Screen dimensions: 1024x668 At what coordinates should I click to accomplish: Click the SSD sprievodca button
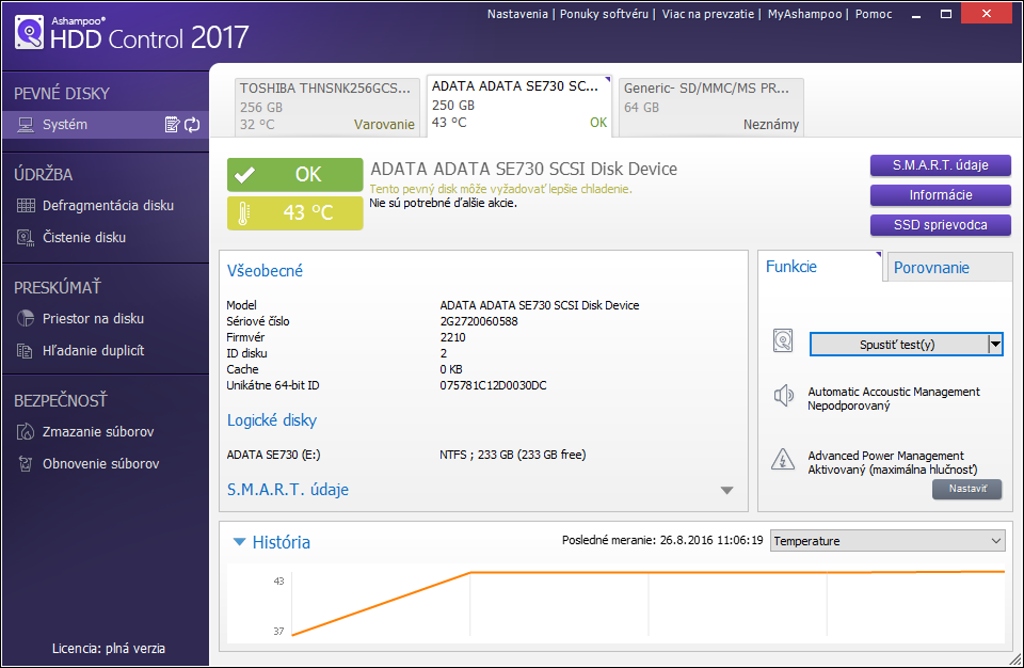940,225
